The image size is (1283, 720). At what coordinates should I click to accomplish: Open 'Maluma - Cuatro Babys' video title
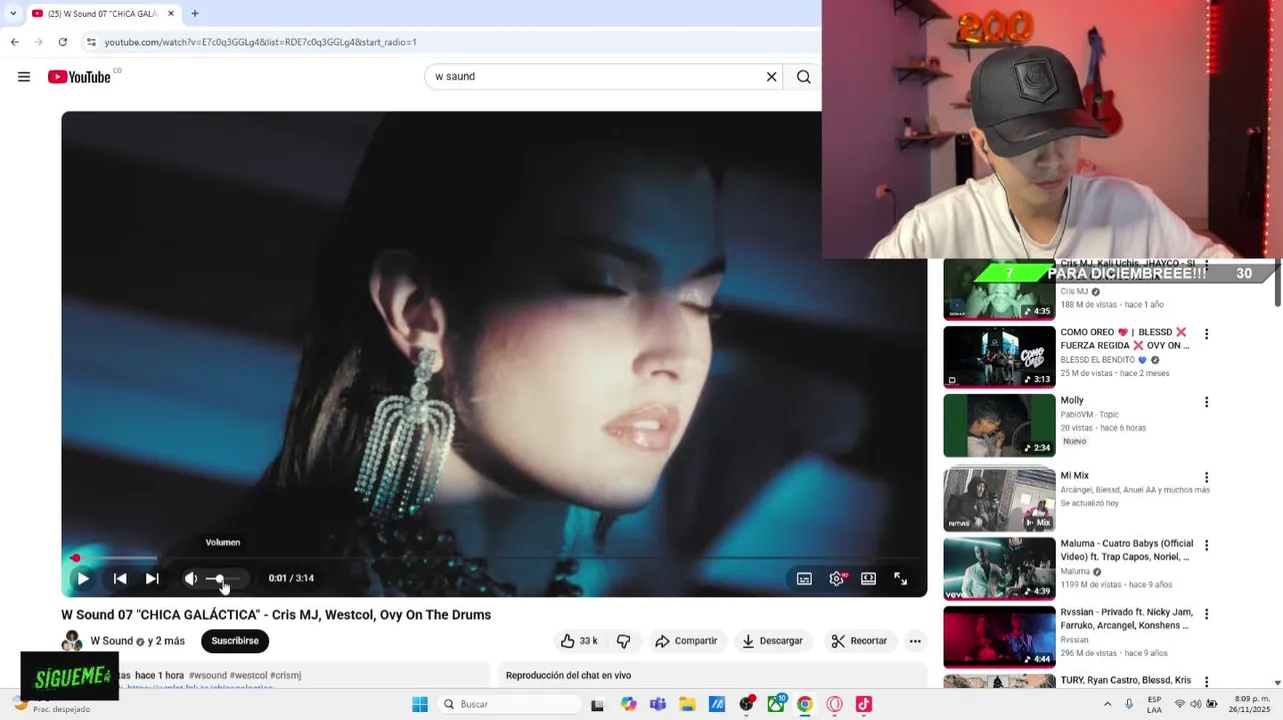click(x=1127, y=550)
